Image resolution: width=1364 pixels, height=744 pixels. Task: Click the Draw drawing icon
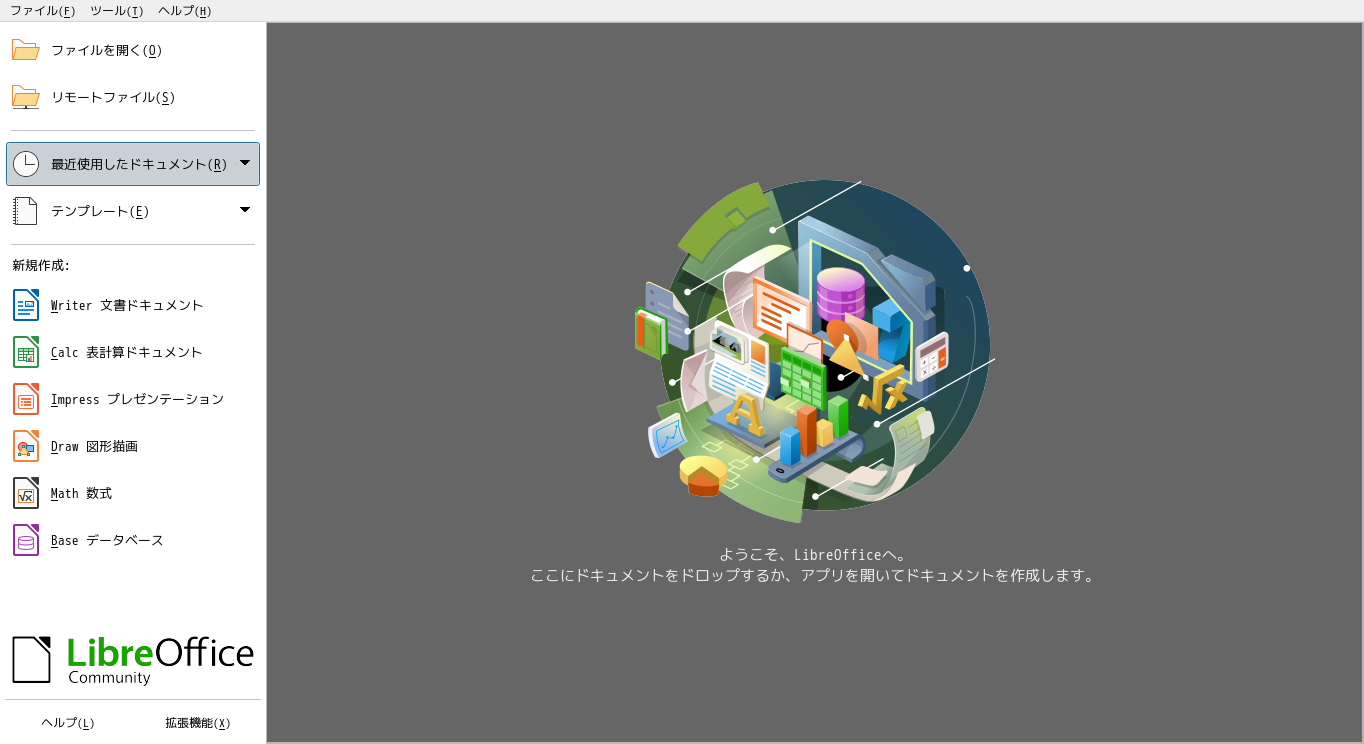pyautogui.click(x=26, y=446)
